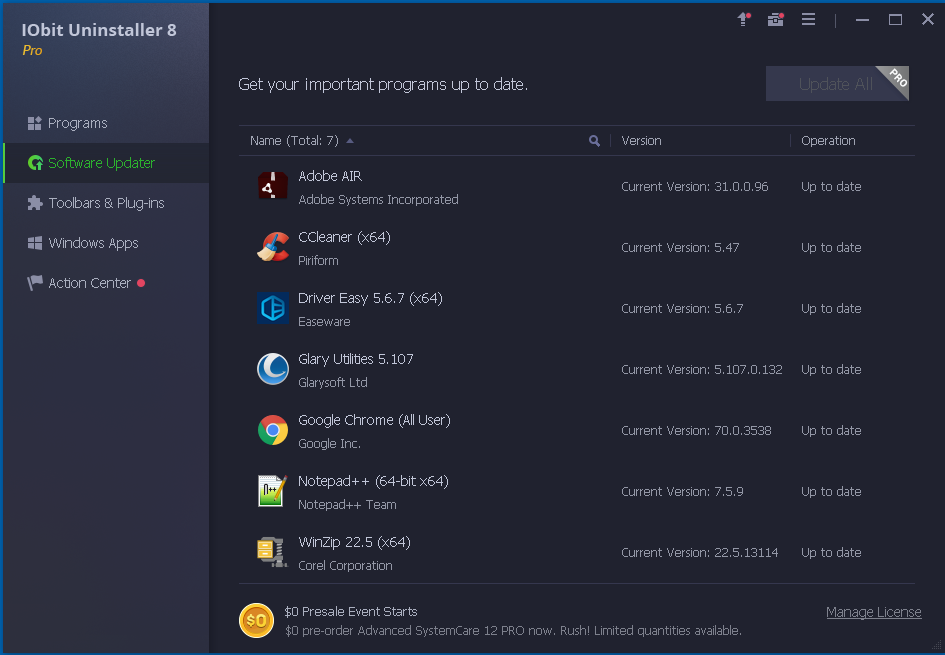Click Up to date for Google Chrome

pos(831,430)
